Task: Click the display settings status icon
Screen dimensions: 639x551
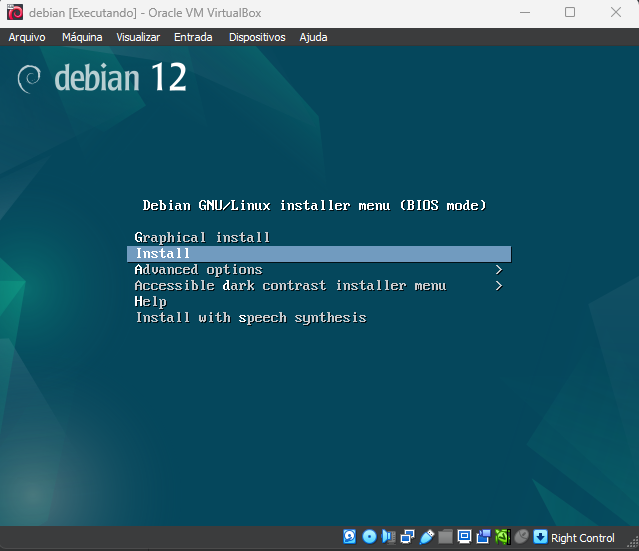Action: pos(464,537)
